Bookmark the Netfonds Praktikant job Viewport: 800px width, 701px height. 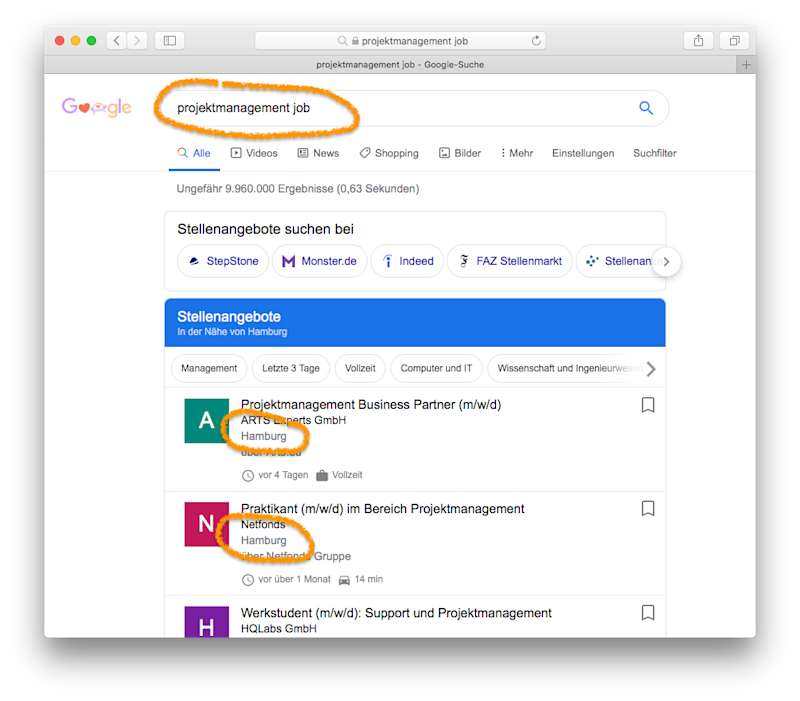point(648,509)
